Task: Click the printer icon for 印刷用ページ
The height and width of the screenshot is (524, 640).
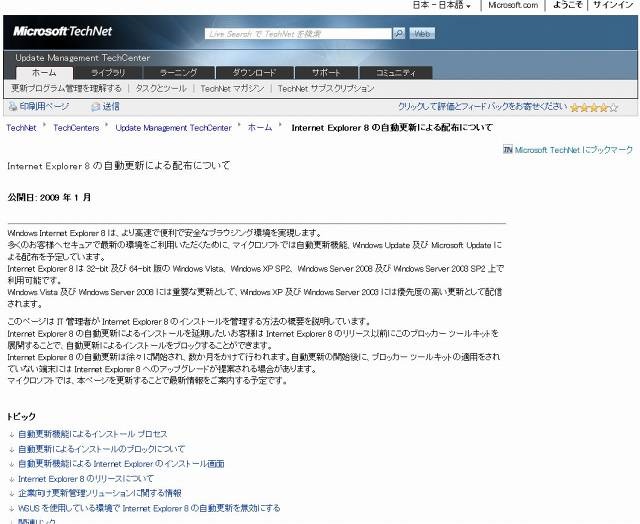Action: [x=13, y=107]
